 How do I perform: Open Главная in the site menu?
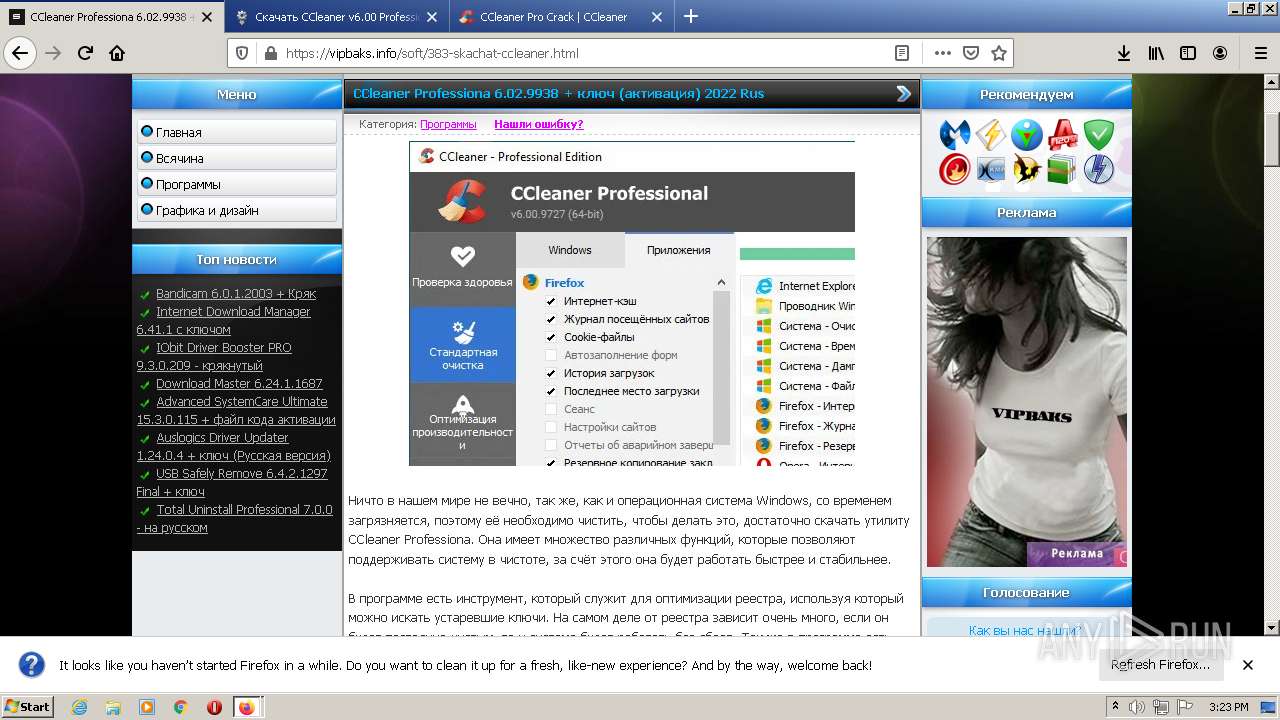coord(237,132)
